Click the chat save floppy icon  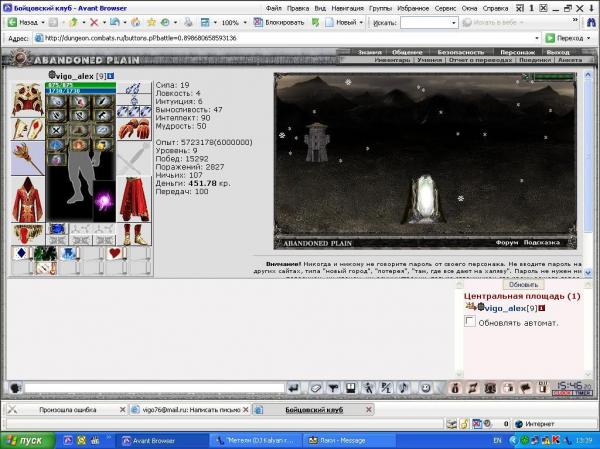point(351,388)
